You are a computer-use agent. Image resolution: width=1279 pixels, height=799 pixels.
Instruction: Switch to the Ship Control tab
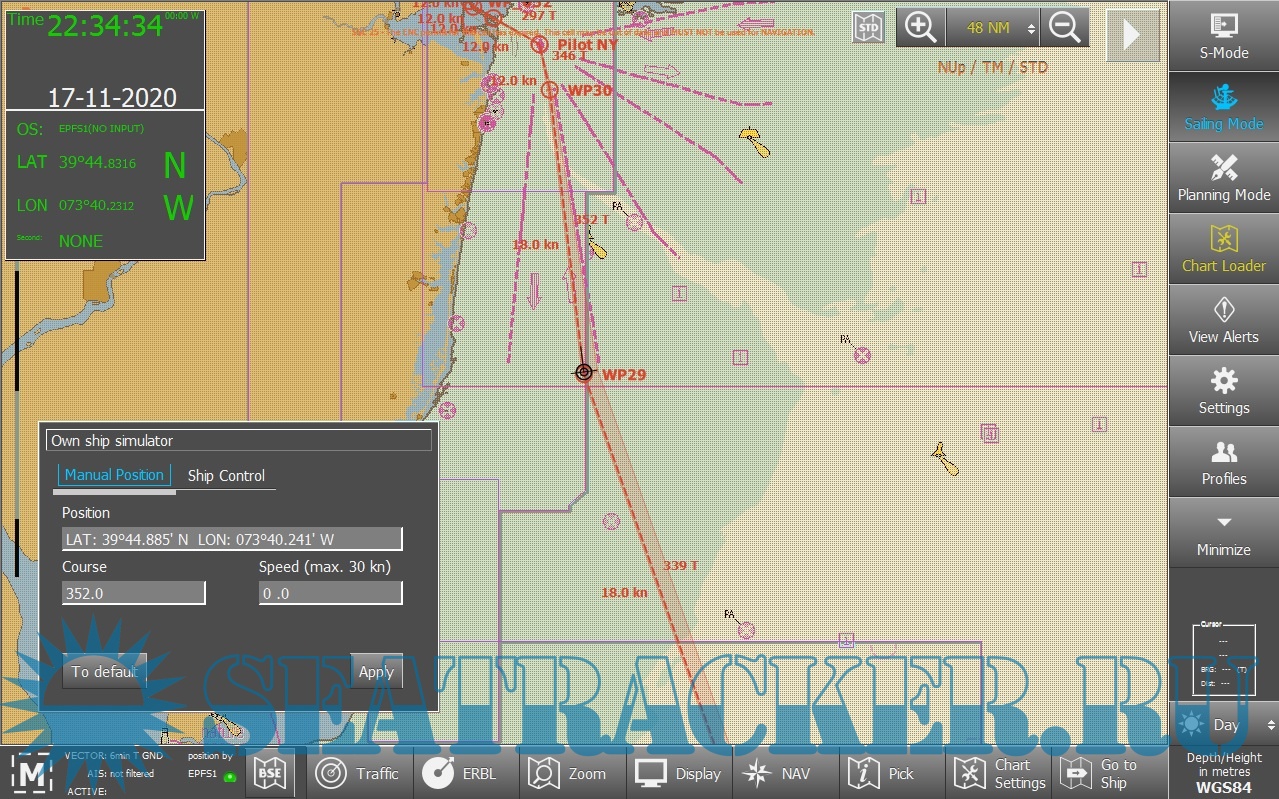pyautogui.click(x=226, y=476)
